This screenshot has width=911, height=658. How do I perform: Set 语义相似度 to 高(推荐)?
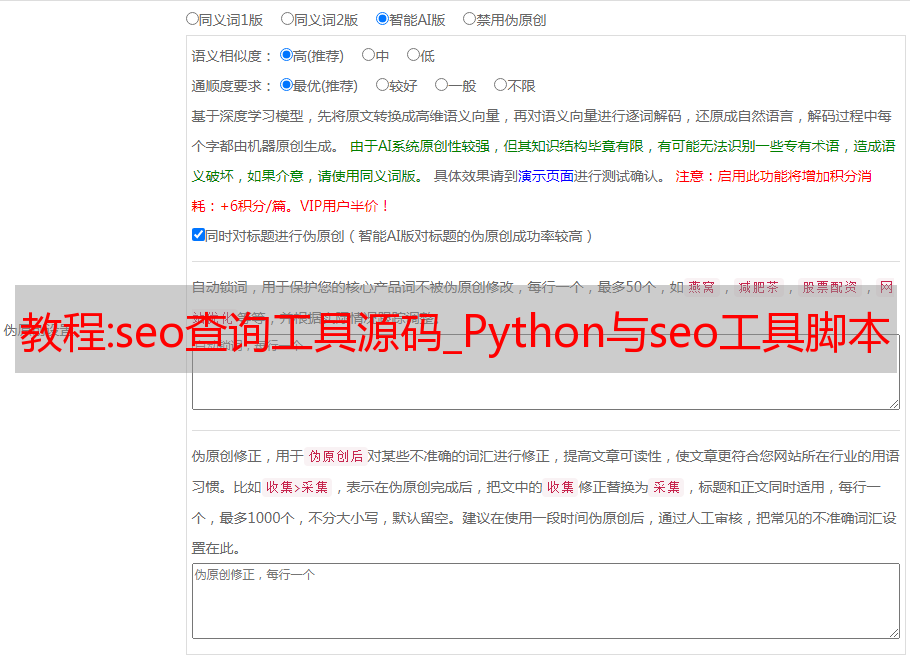[286, 55]
